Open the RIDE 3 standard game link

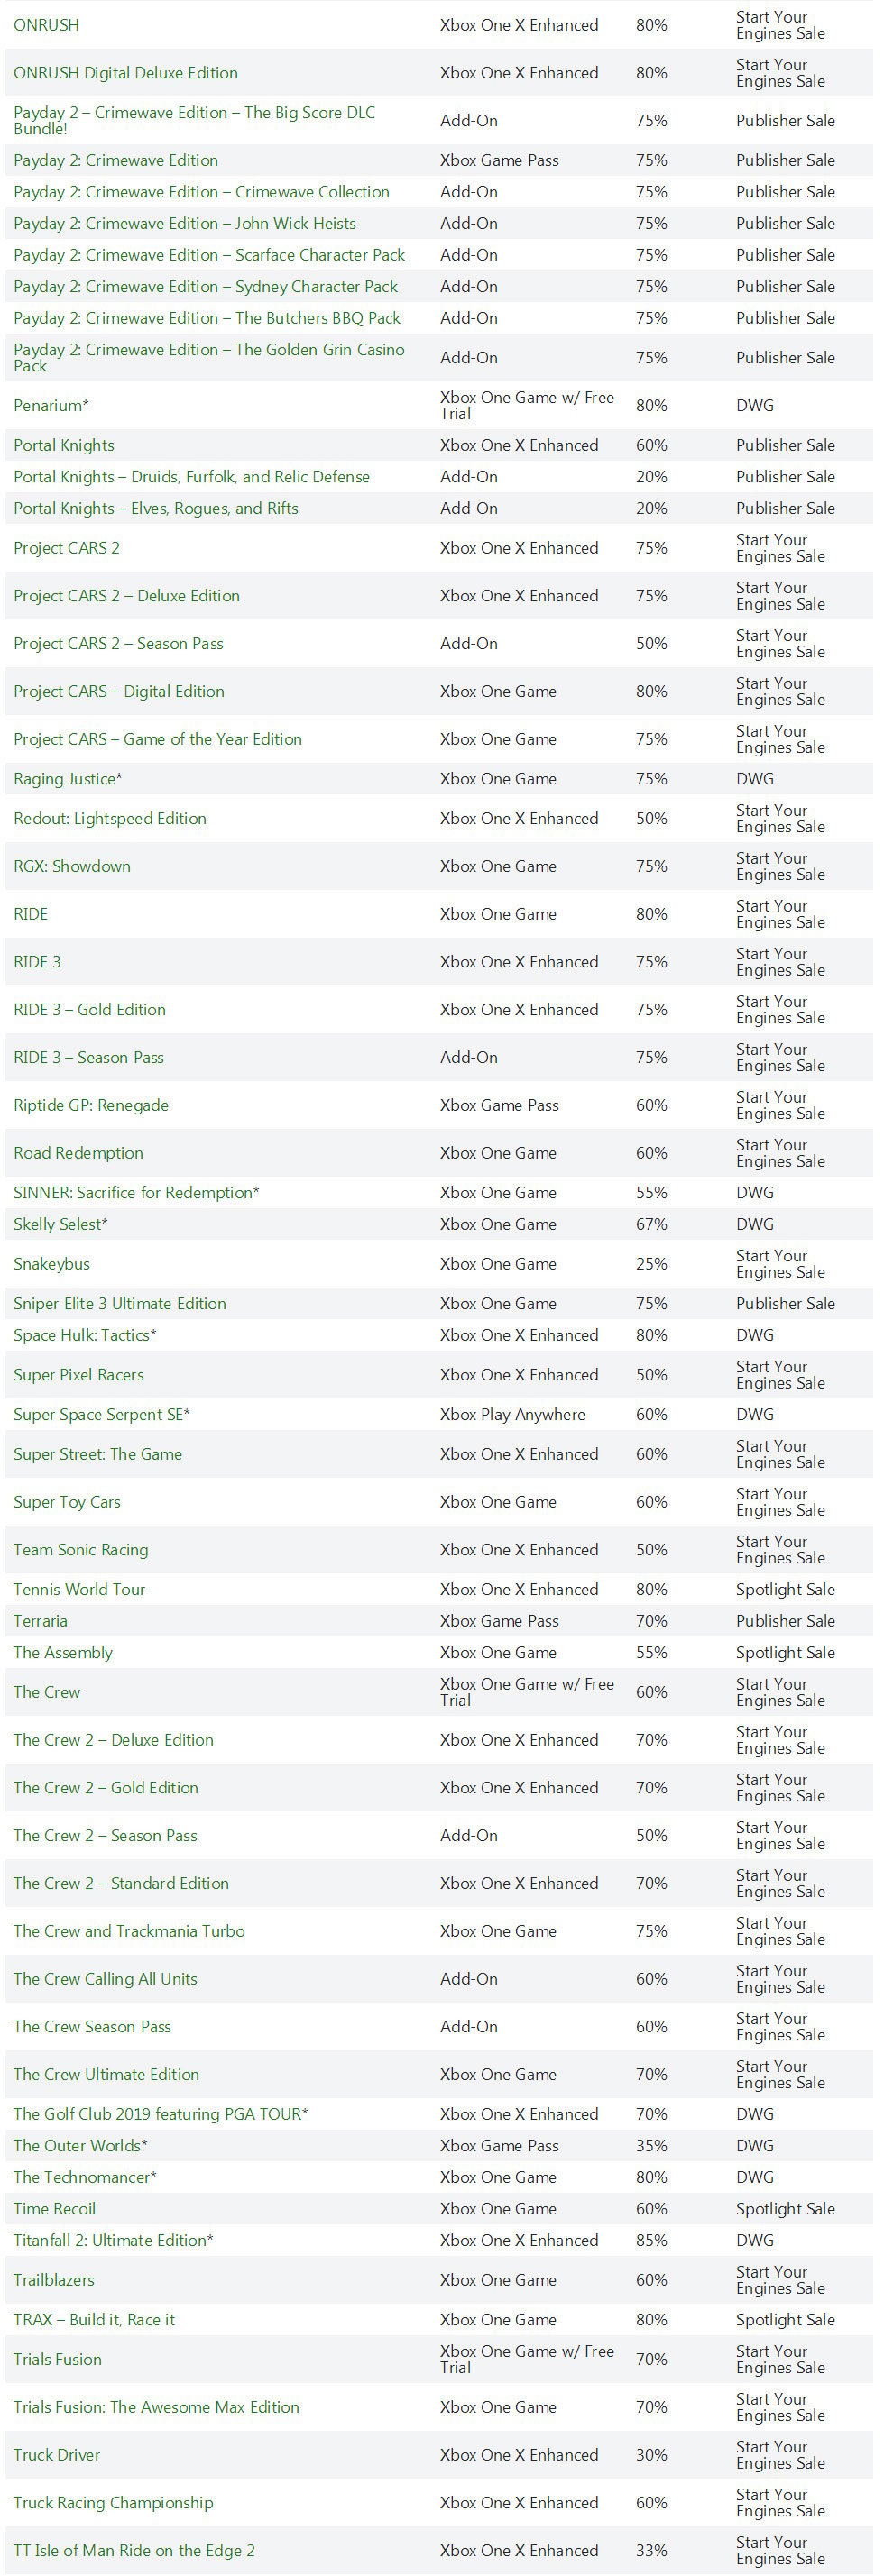[37, 963]
